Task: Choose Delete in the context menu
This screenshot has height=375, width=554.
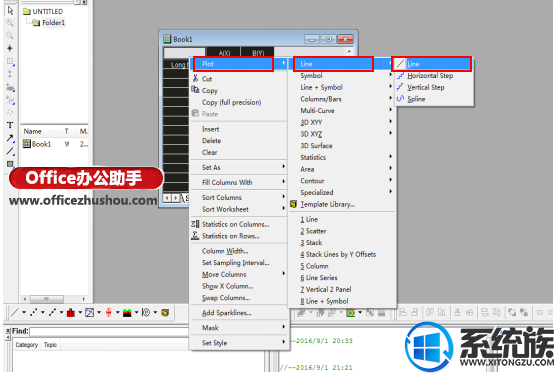Action: click(x=238, y=141)
